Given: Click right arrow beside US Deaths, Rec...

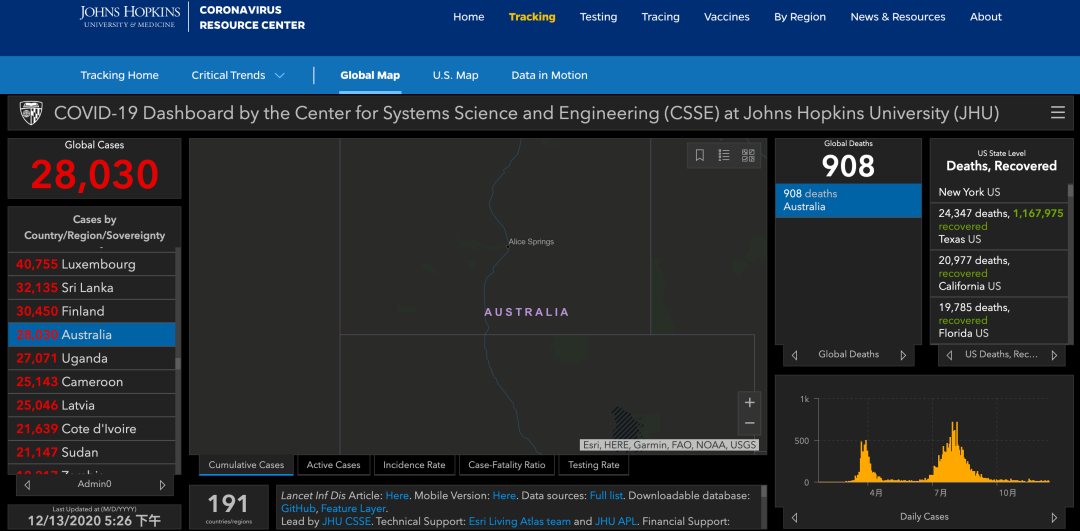Looking at the screenshot, I should coord(1054,355).
